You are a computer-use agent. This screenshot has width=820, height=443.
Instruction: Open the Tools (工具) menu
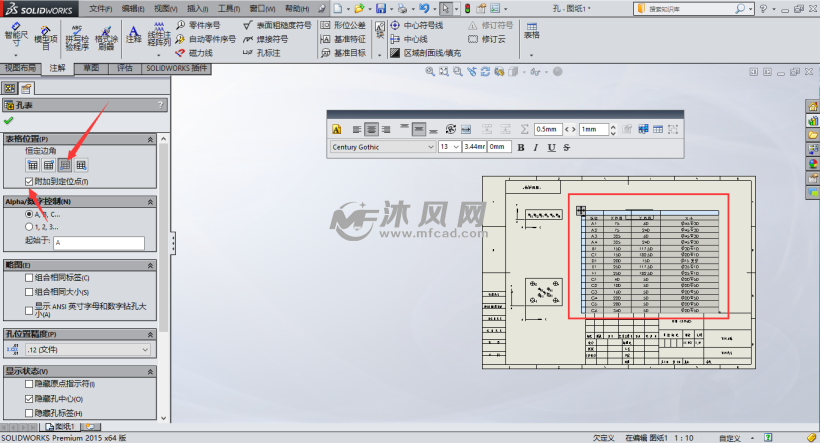(229, 9)
